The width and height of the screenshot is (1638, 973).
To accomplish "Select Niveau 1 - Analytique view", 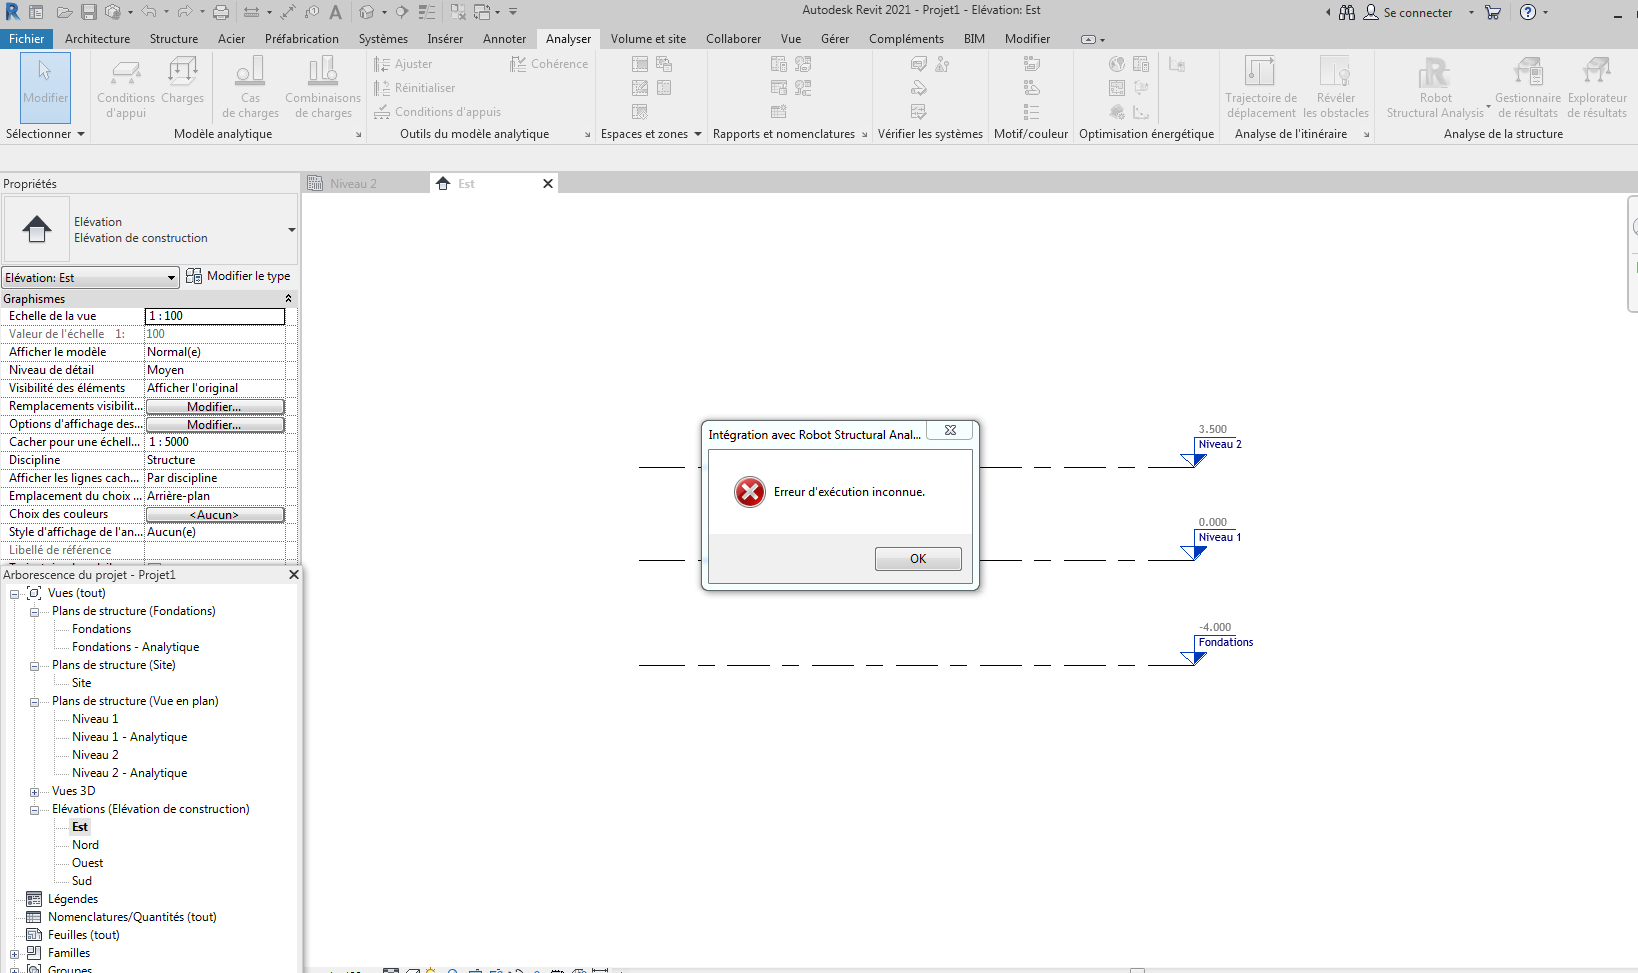I will 129,737.
